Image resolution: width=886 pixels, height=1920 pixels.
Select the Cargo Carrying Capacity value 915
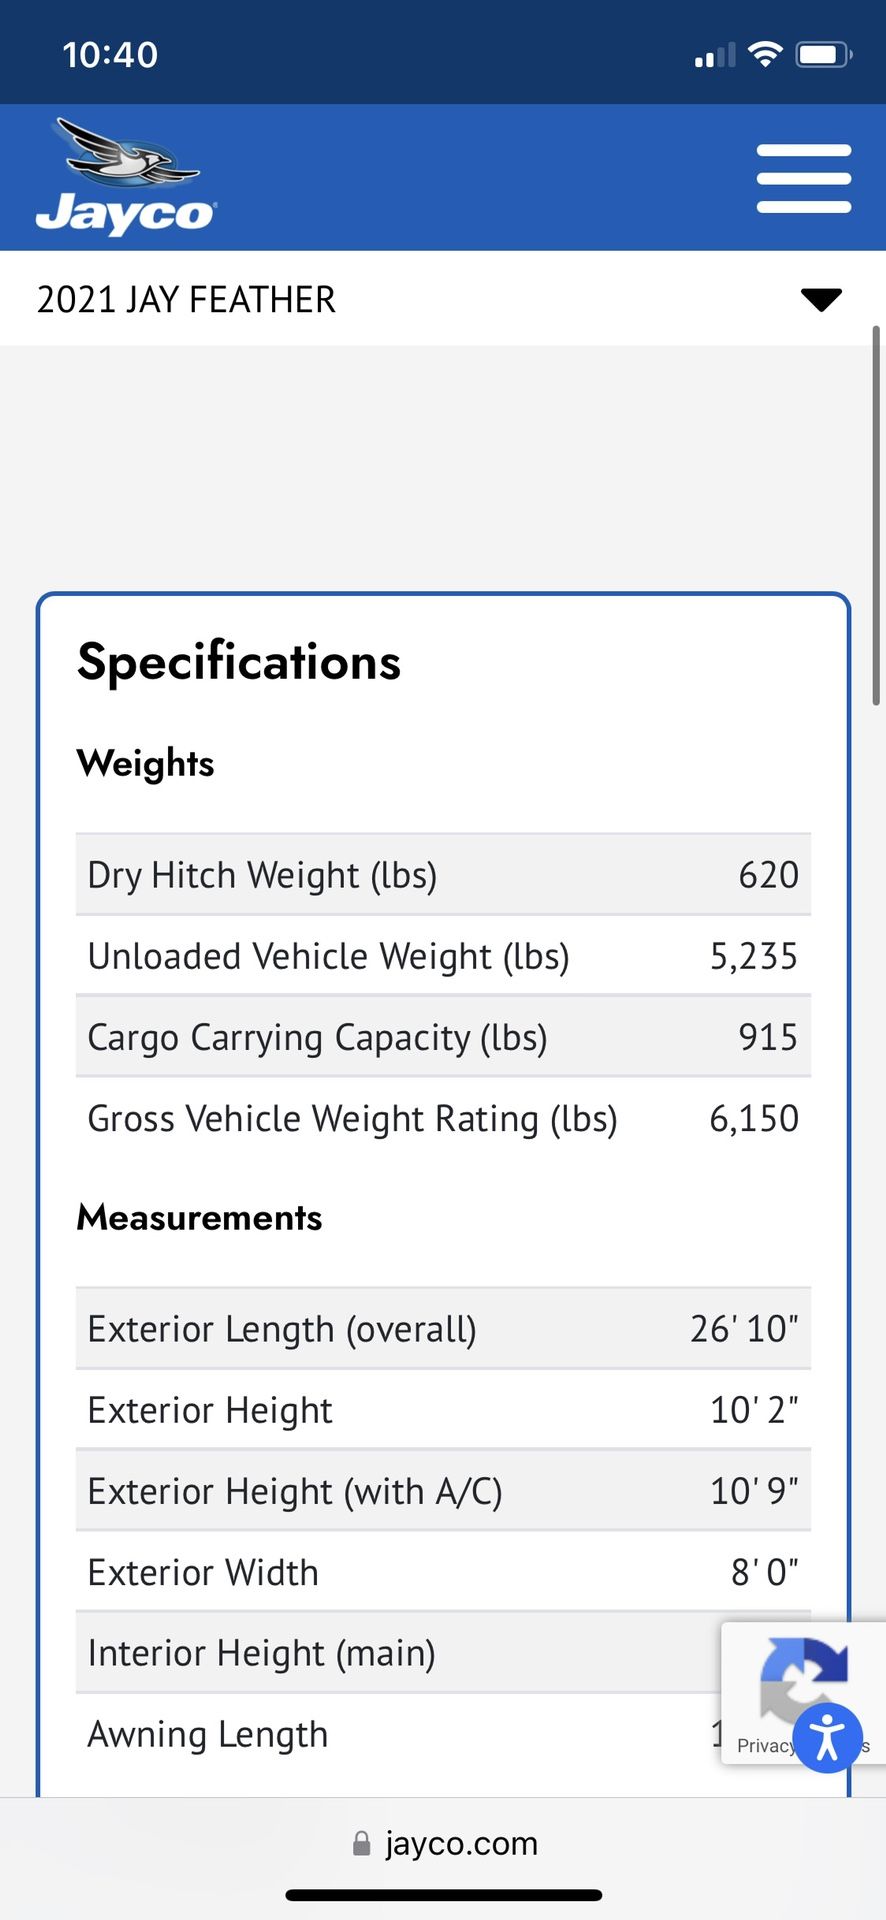coord(768,1037)
